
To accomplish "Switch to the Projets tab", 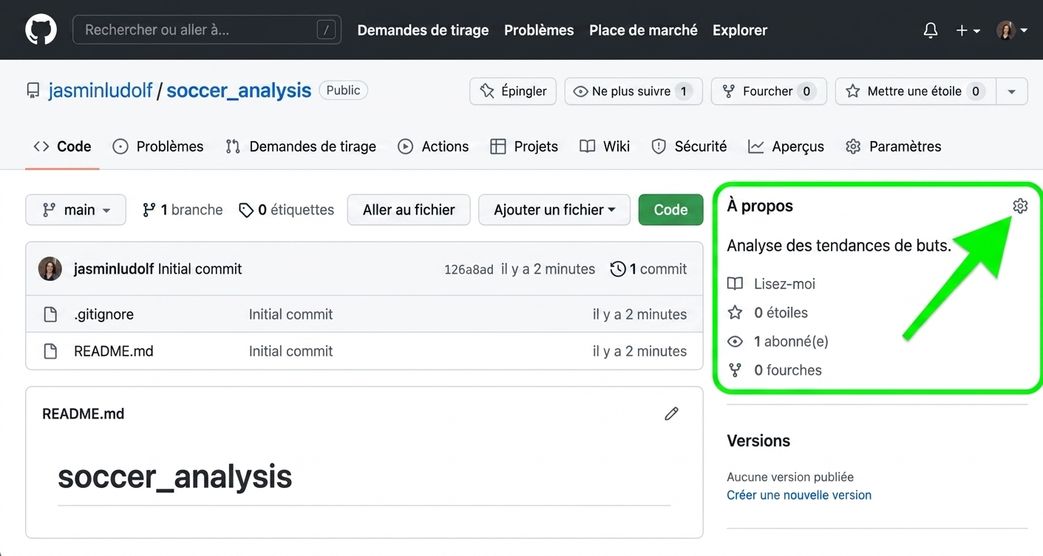I will (524, 146).
